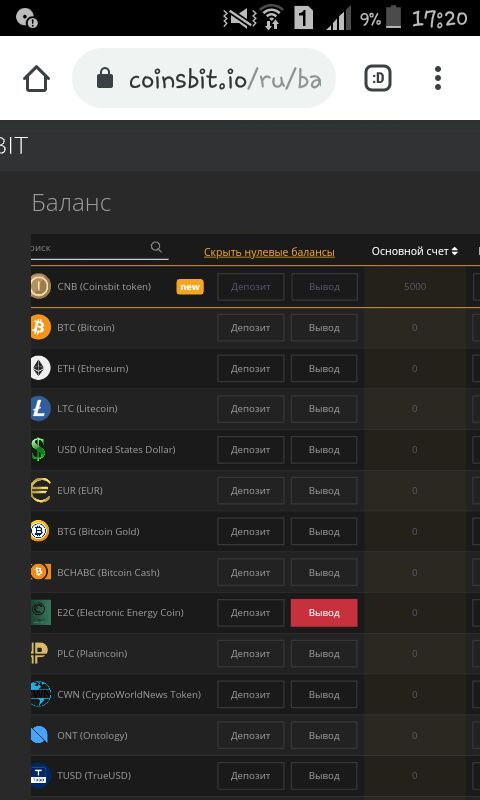Click Депозит for EUR row
The image size is (480, 800).
click(x=250, y=491)
